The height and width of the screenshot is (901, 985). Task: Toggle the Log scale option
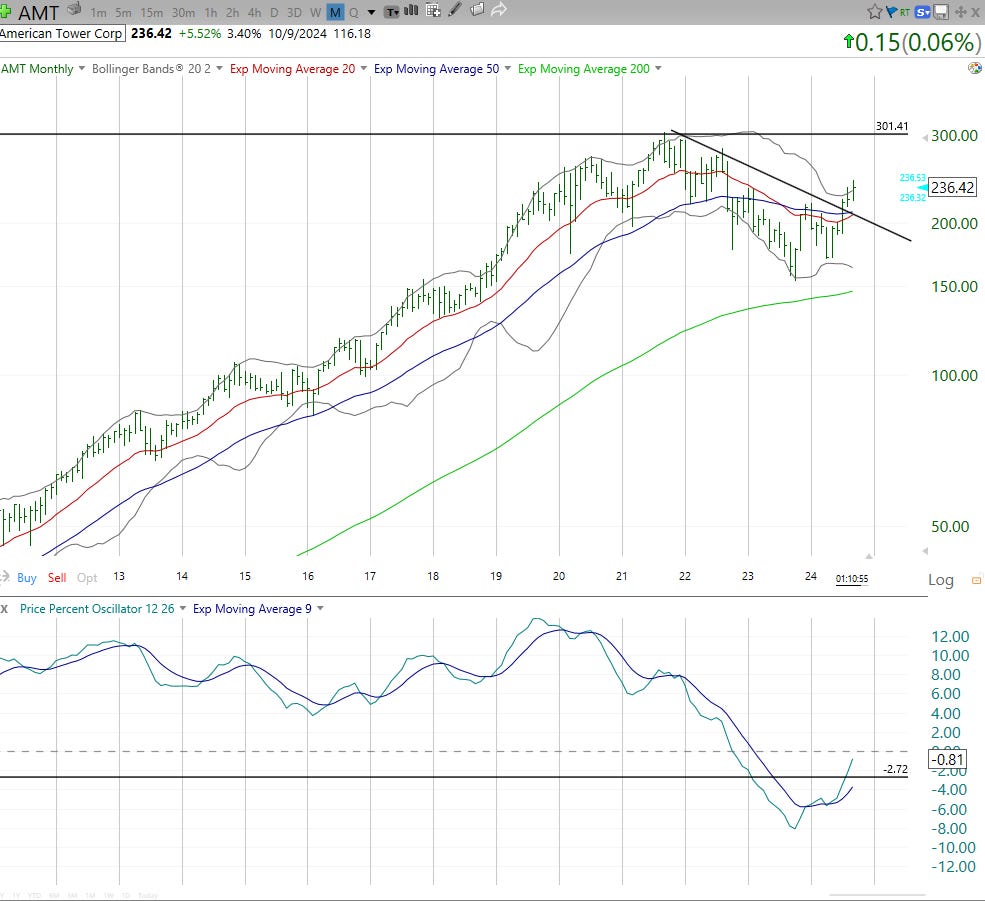[x=940, y=580]
